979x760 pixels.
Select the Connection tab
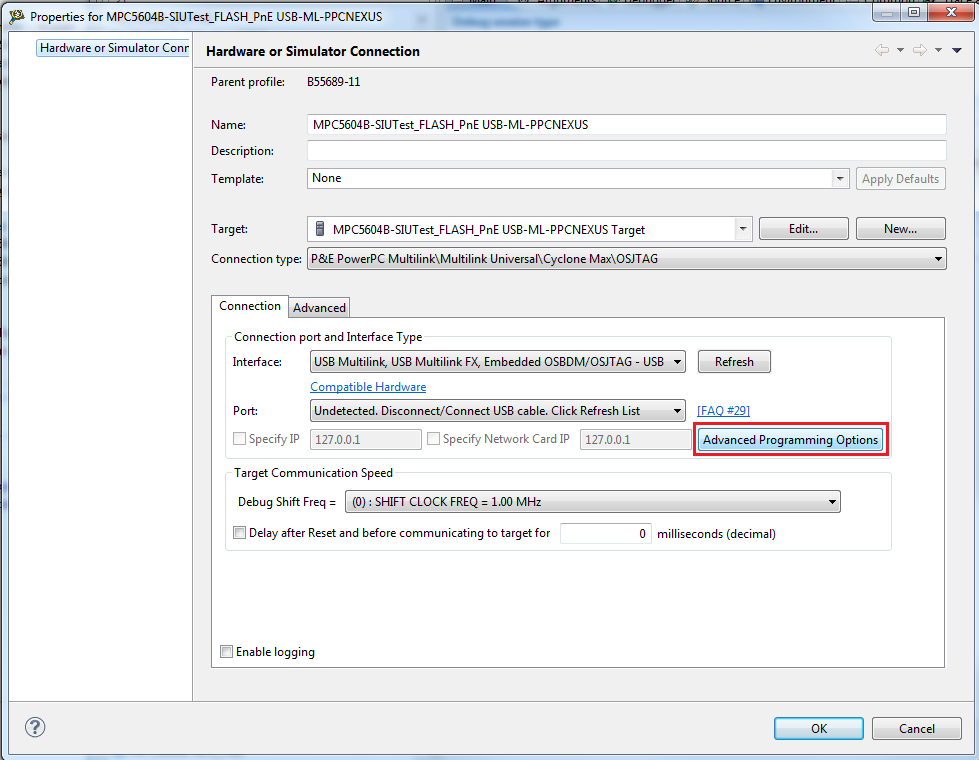click(250, 306)
